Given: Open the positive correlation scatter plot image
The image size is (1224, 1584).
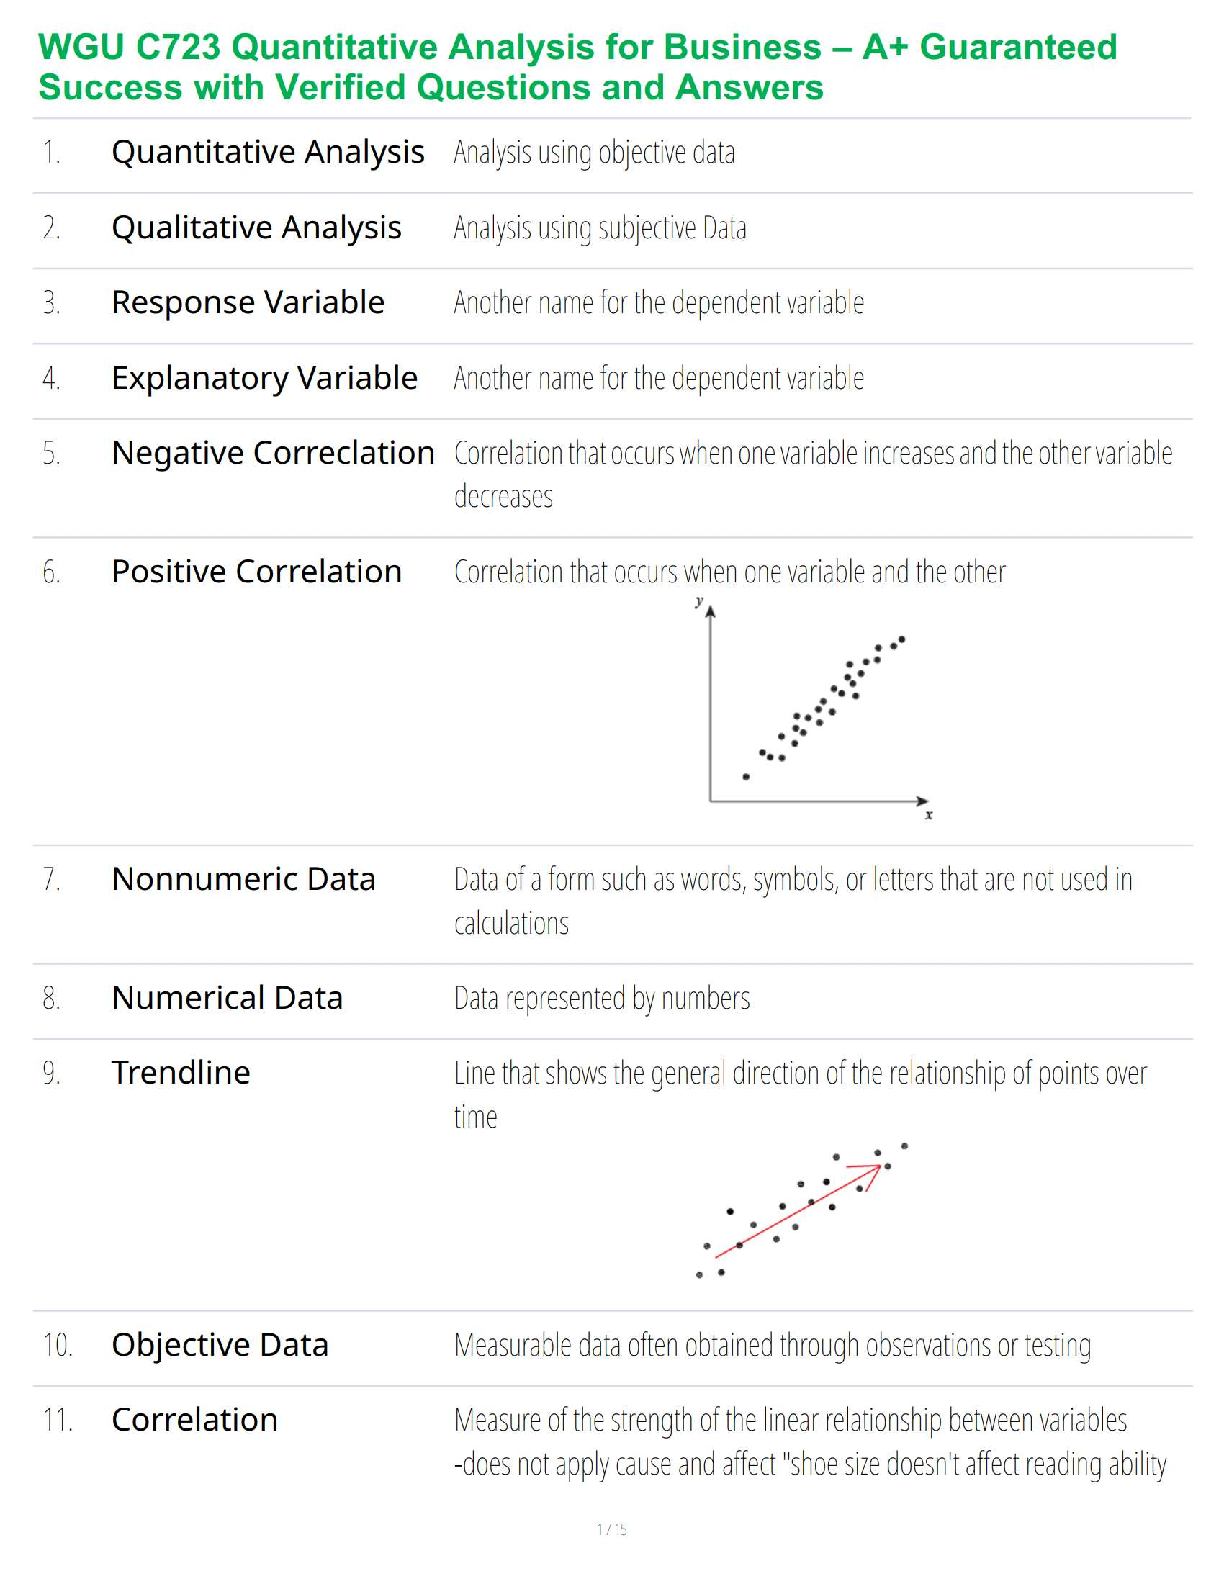Looking at the screenshot, I should (815, 710).
